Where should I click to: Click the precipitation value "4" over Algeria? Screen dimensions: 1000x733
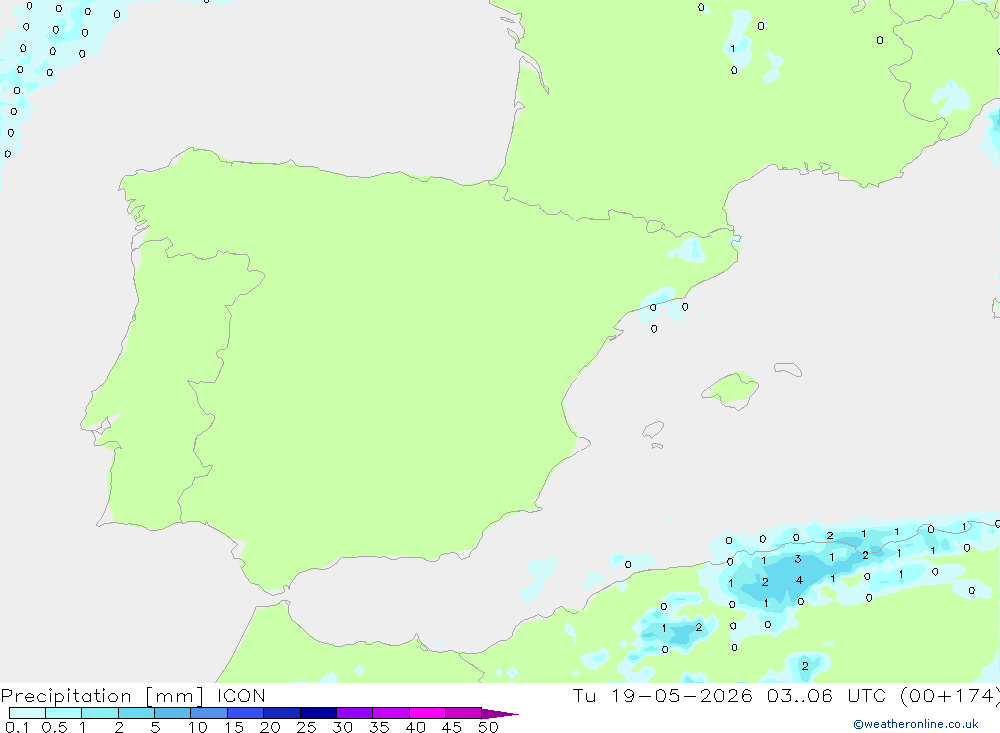(799, 581)
